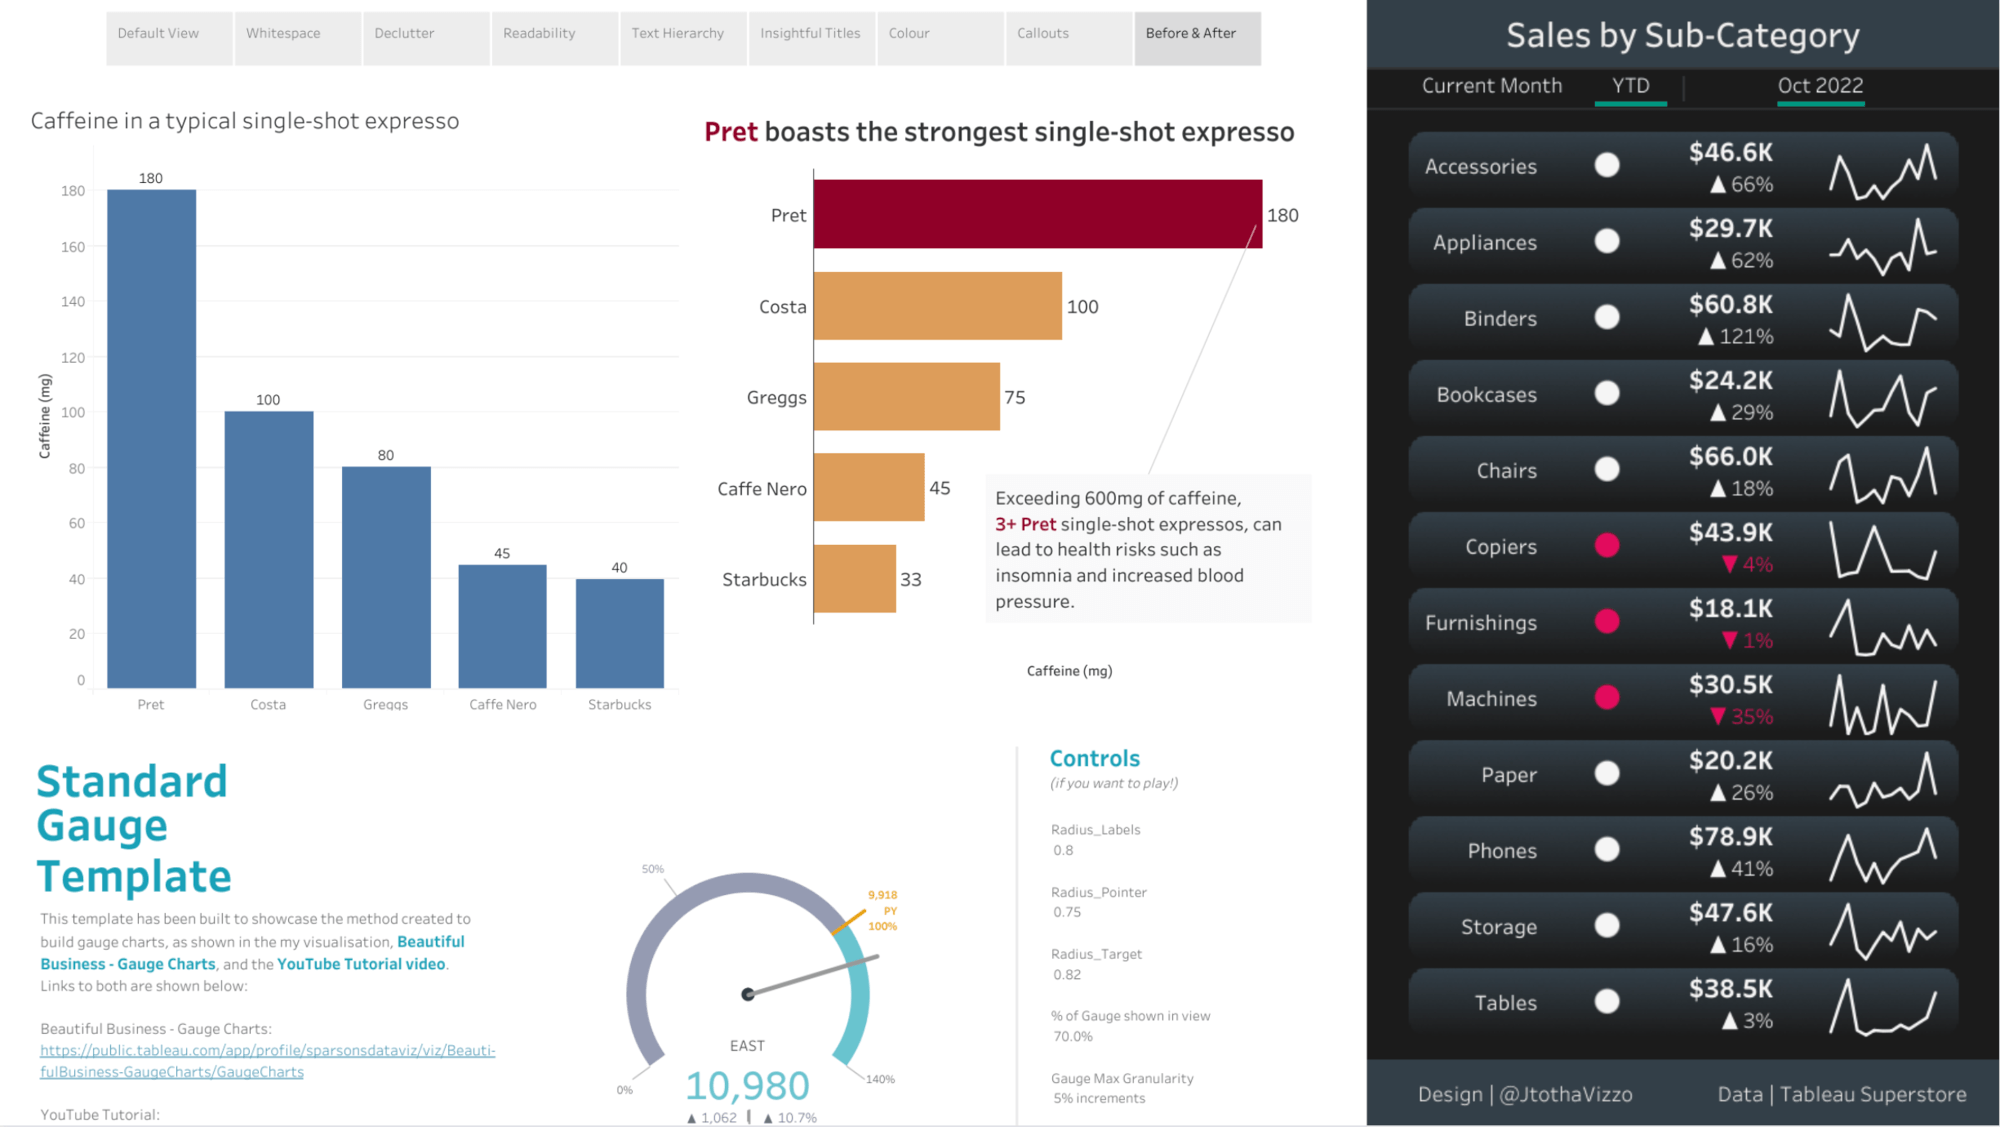
Task: Open the Radius_Pointer 0.75 parameter control
Action: point(1067,912)
